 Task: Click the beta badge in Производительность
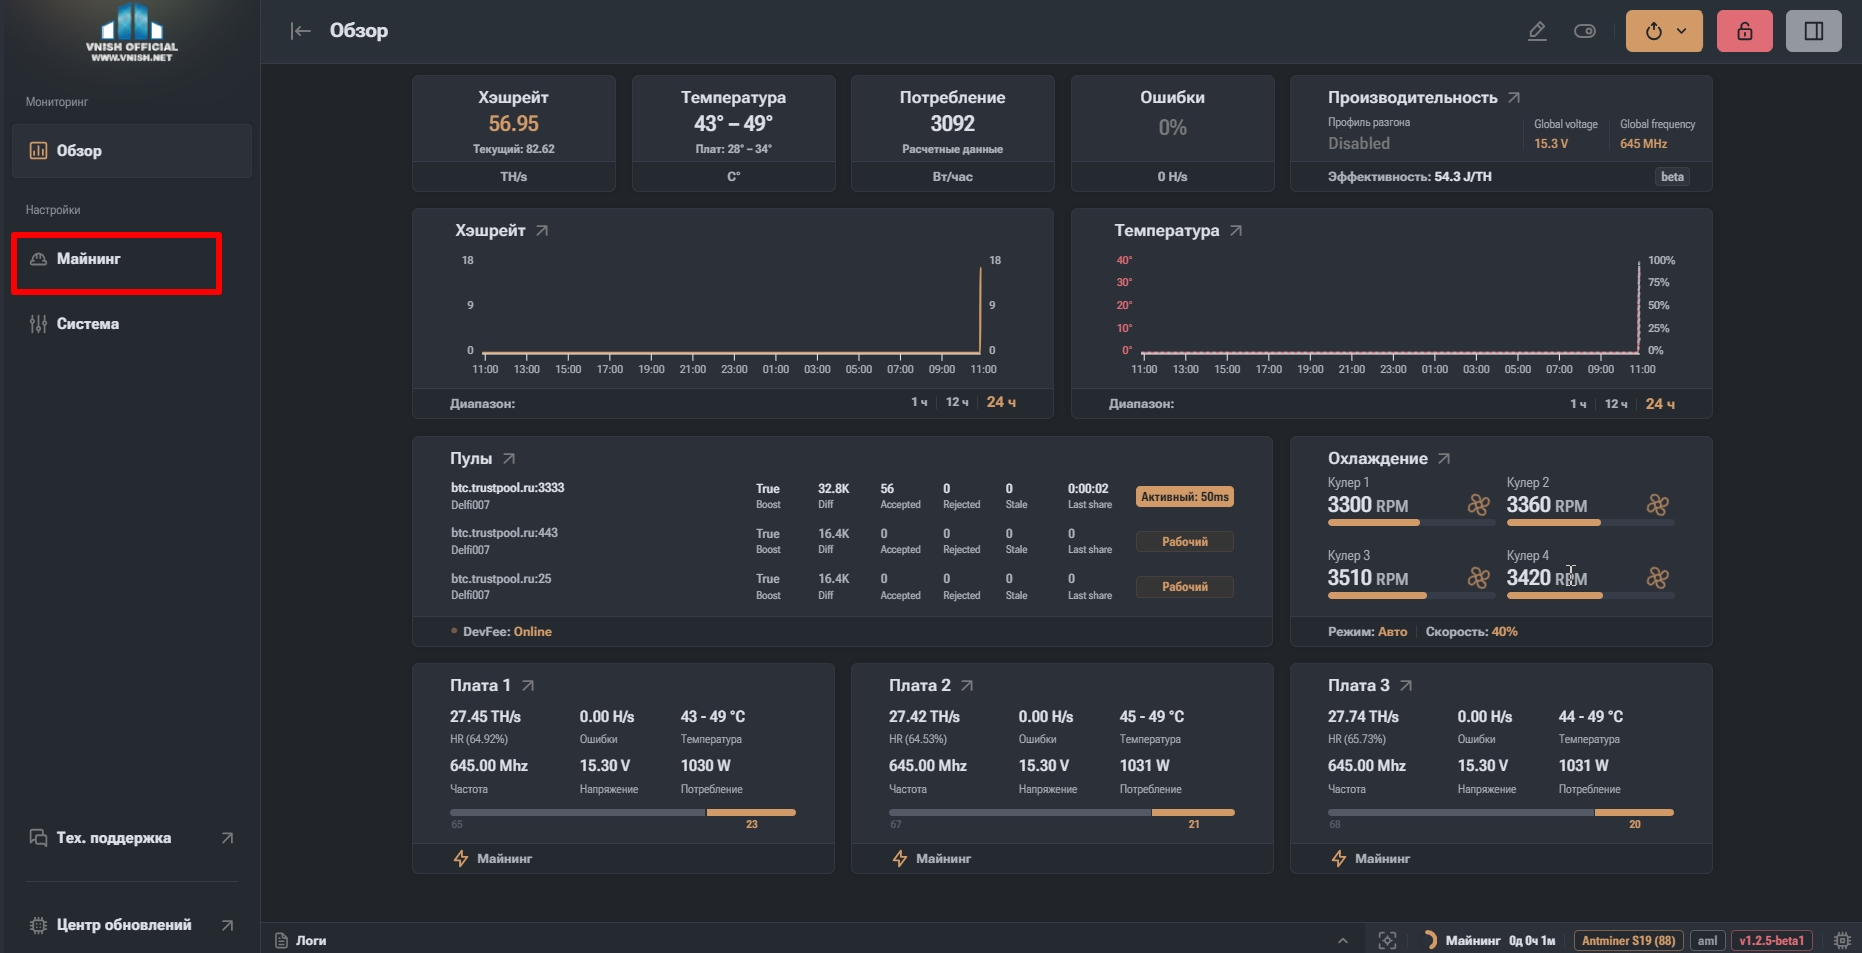pyautogui.click(x=1672, y=177)
